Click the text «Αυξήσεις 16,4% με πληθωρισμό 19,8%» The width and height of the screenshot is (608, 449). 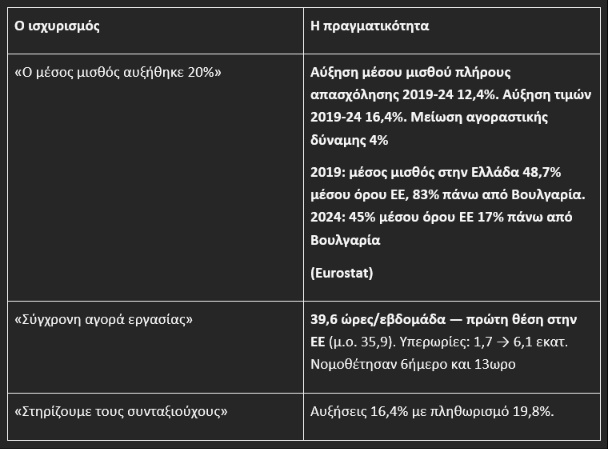(432, 411)
